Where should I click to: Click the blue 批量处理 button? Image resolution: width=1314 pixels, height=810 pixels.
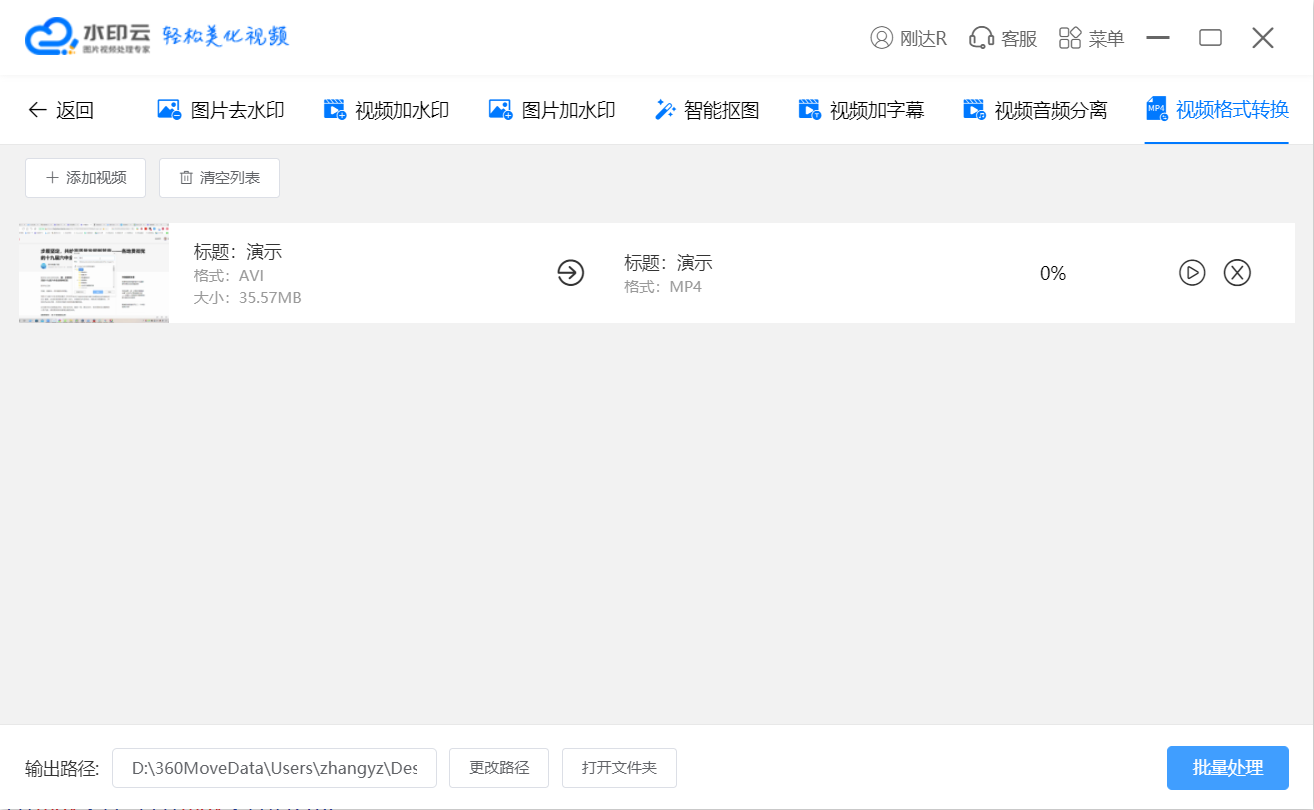[x=1228, y=768]
